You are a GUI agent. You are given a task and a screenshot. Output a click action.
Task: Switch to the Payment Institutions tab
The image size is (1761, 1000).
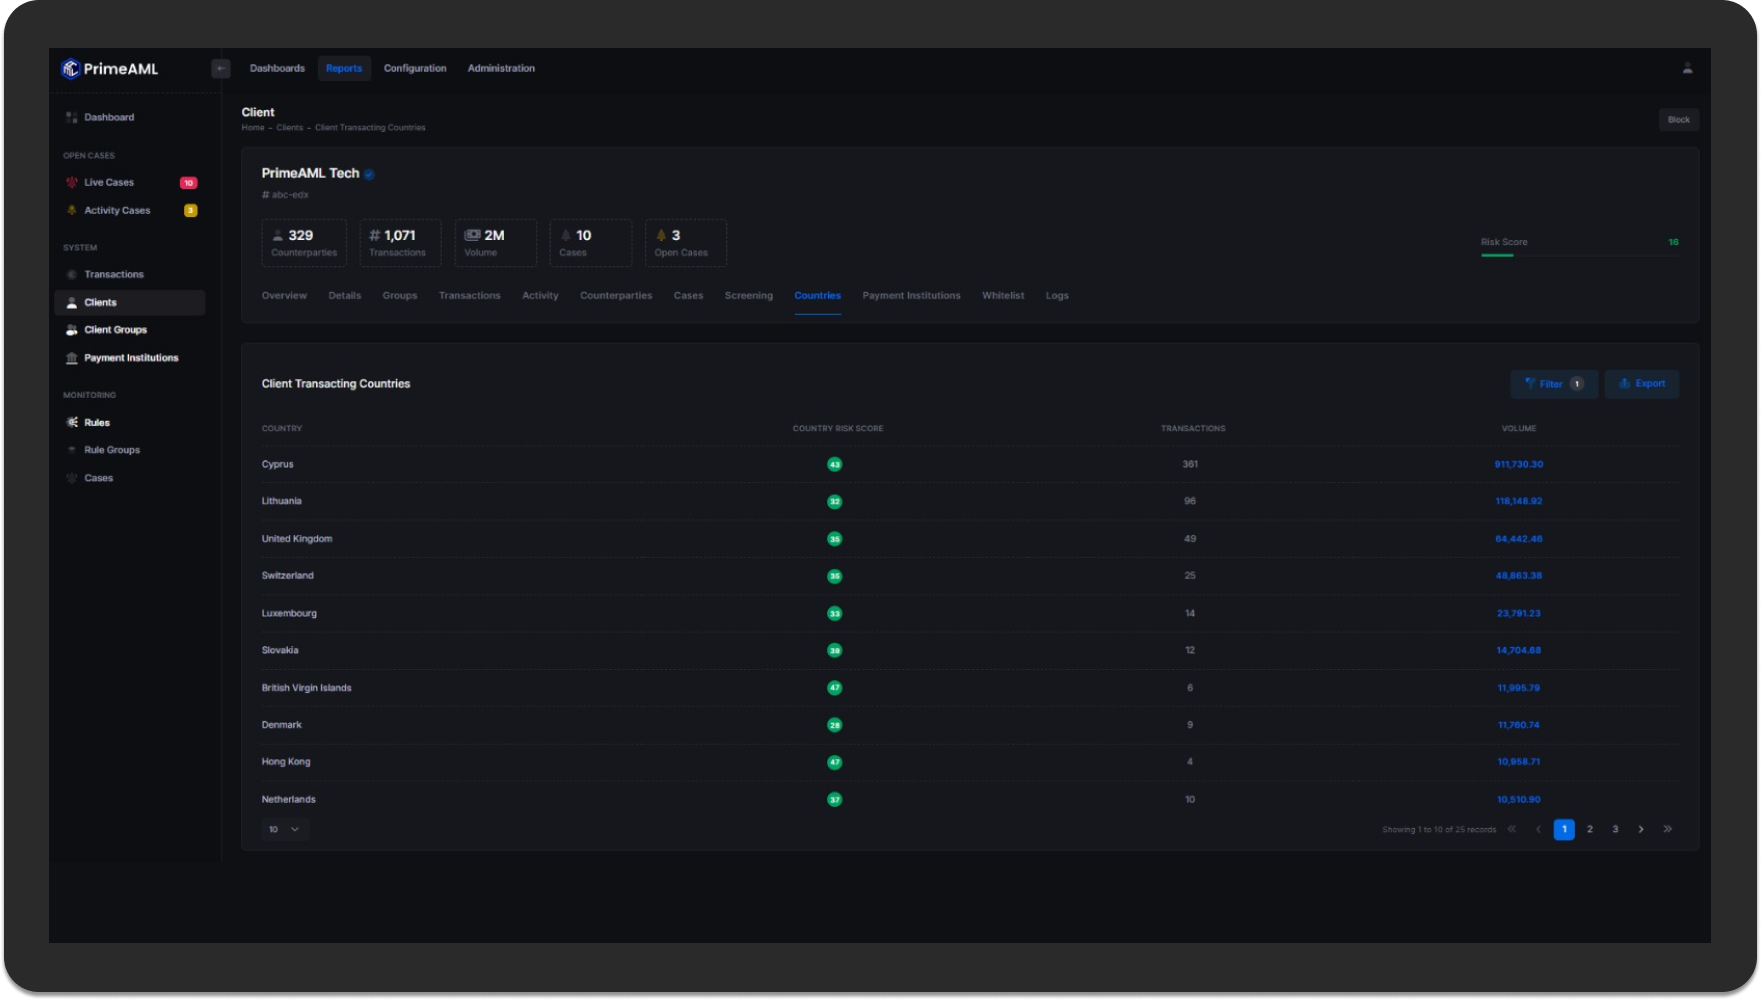(912, 296)
